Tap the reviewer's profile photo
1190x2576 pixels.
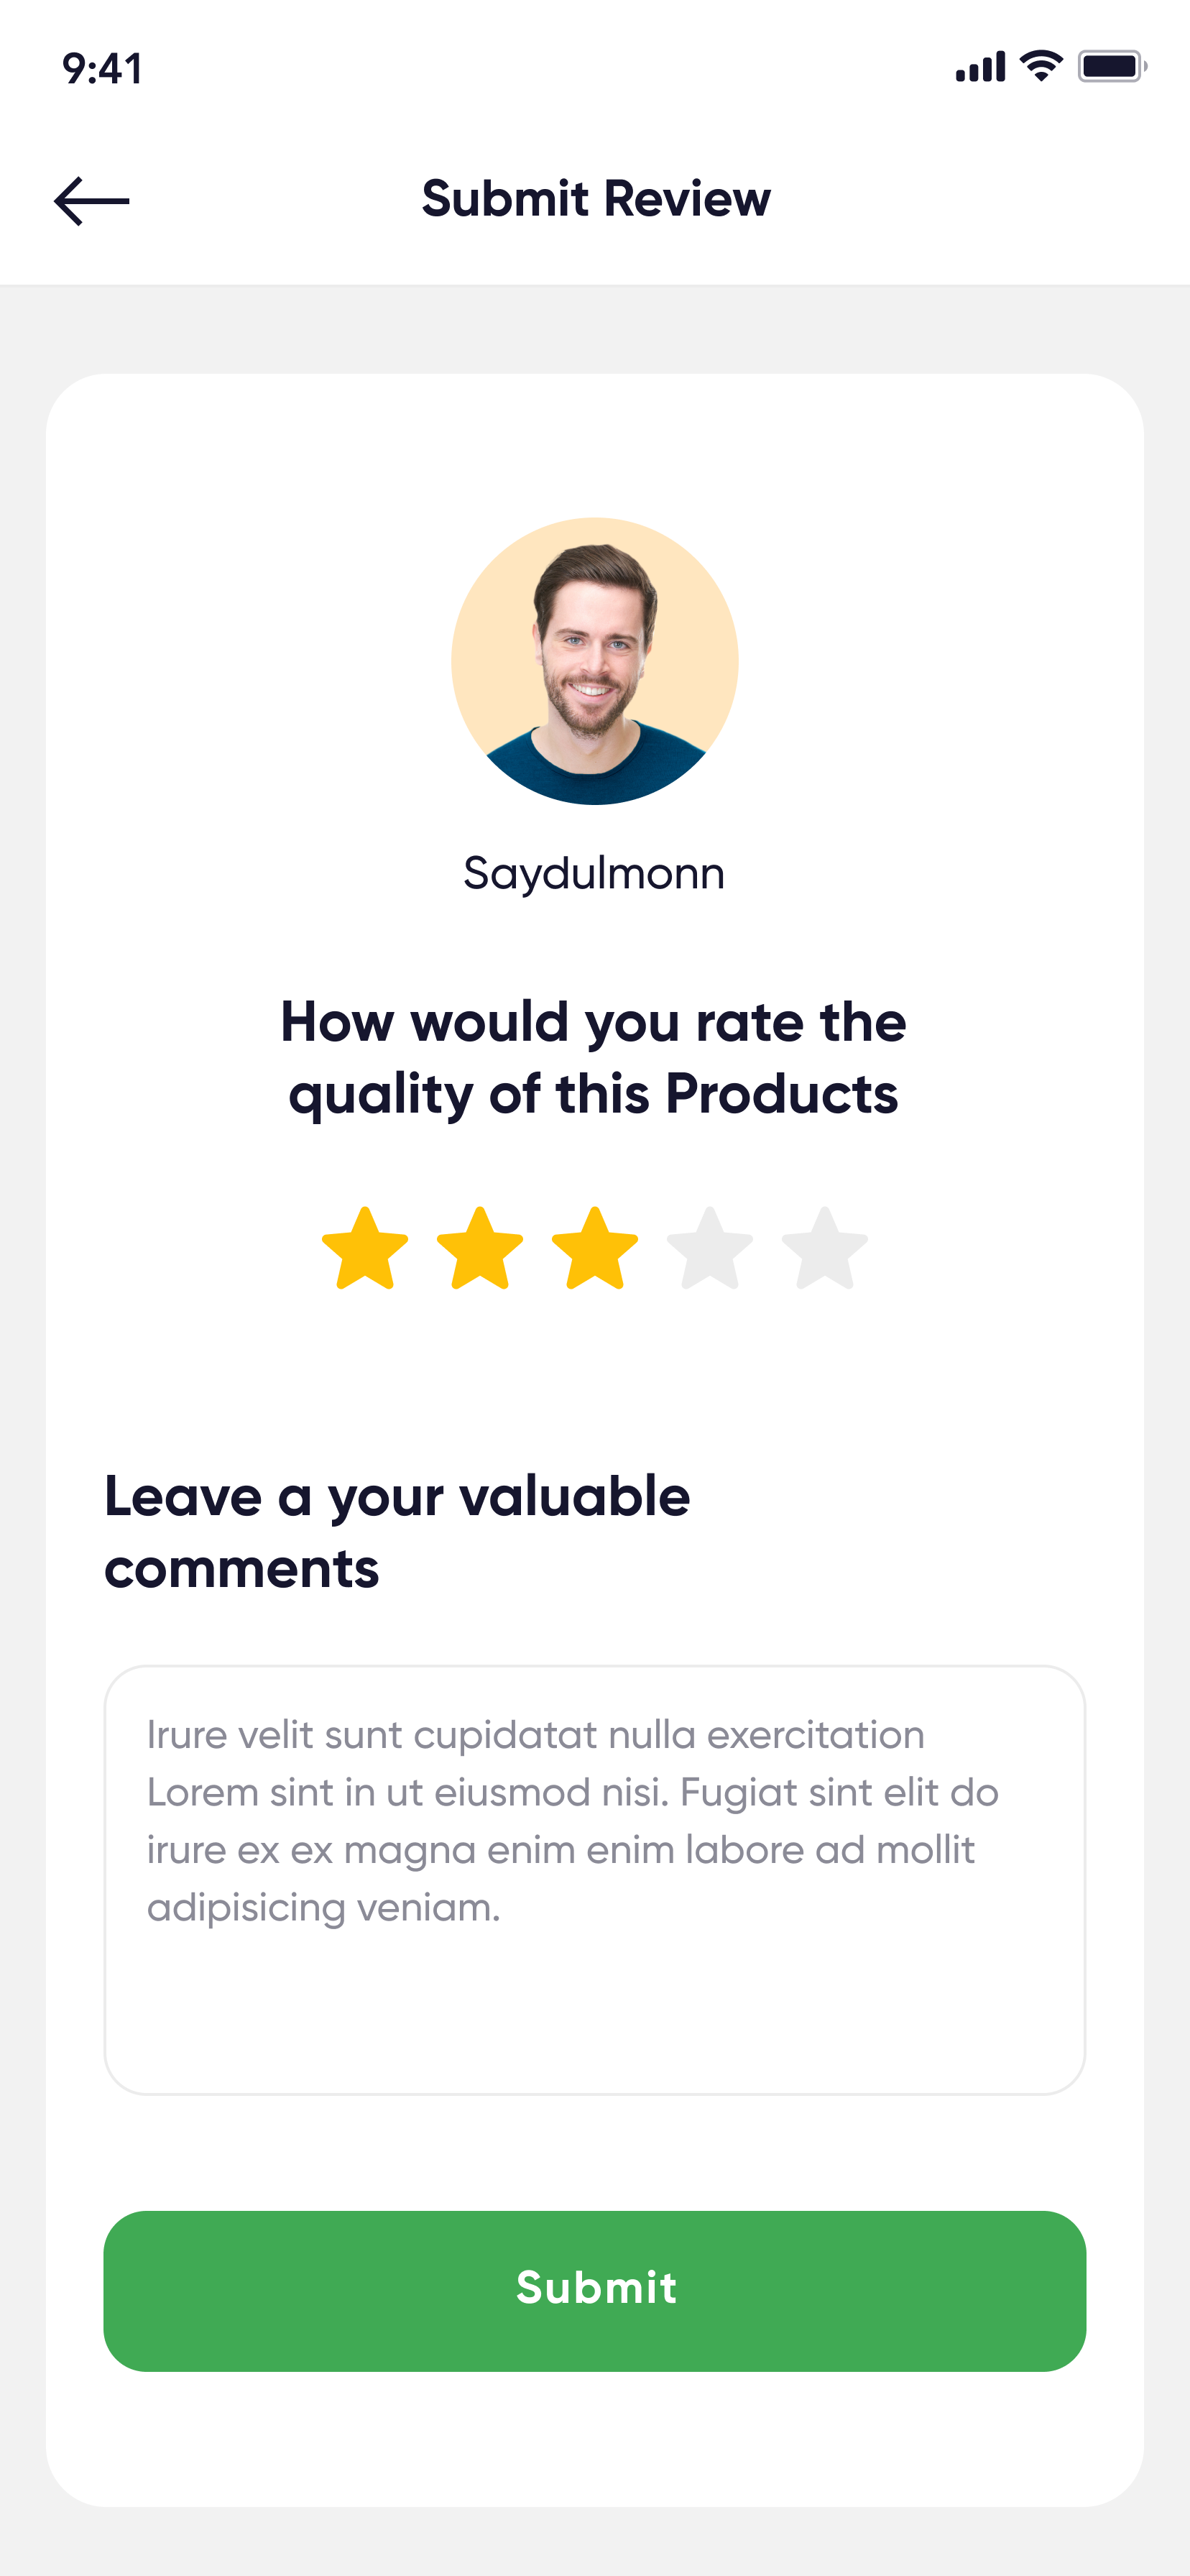tap(595, 661)
